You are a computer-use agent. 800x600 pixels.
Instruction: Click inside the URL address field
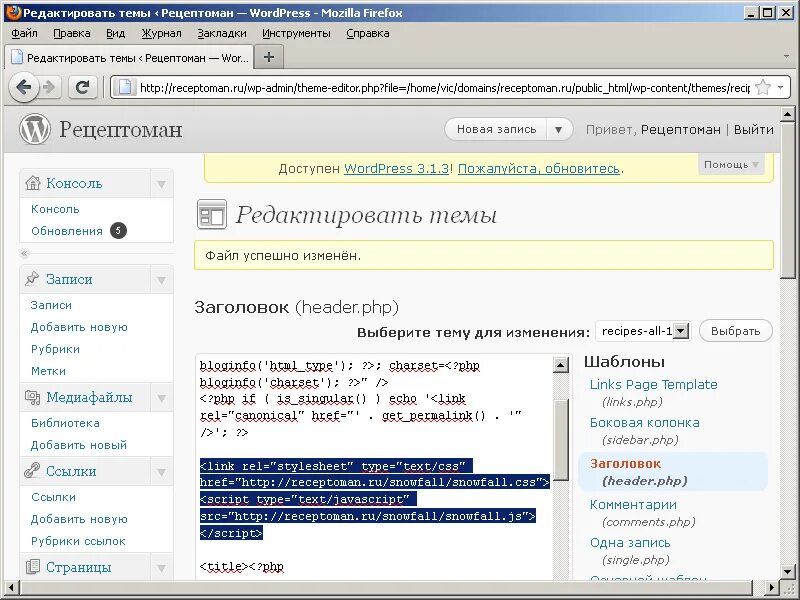[x=444, y=88]
